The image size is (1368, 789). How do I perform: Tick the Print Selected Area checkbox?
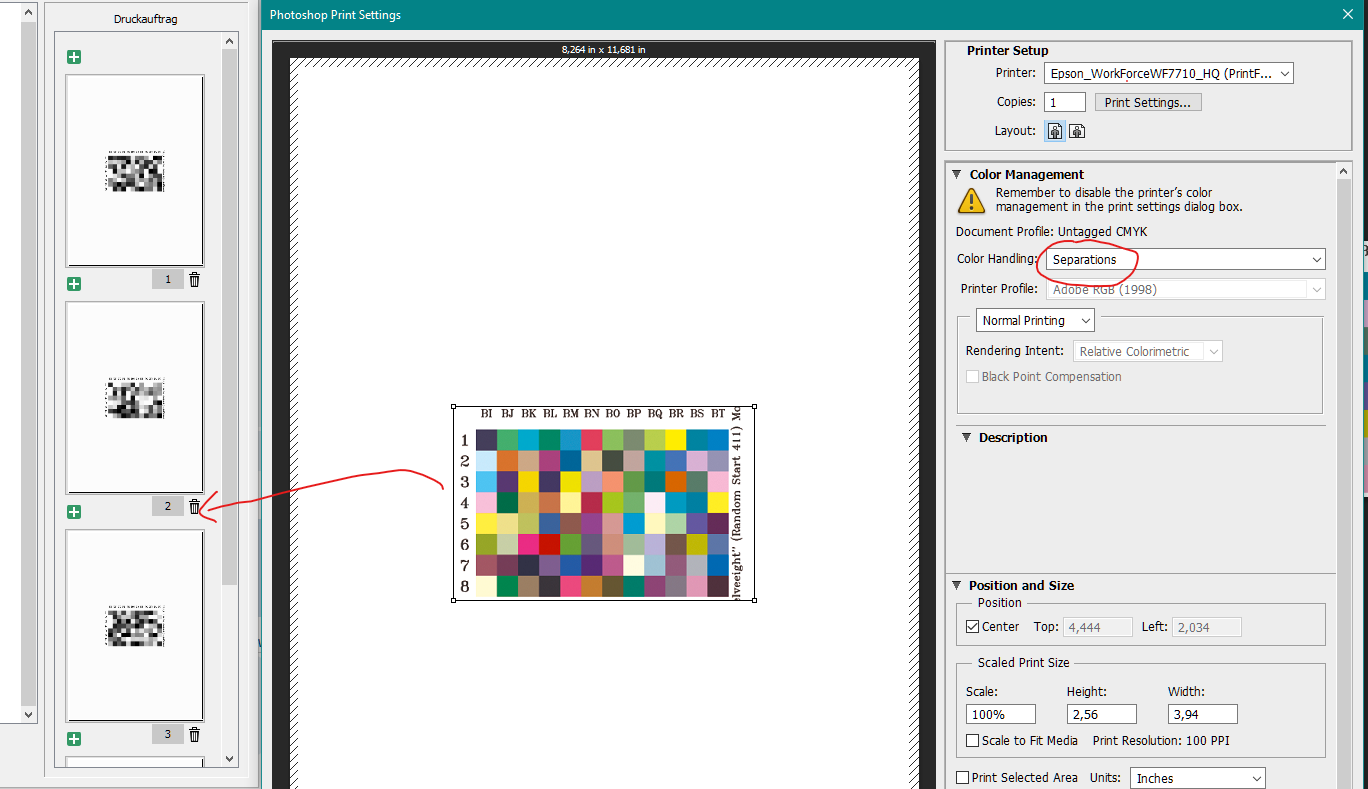[x=963, y=778]
